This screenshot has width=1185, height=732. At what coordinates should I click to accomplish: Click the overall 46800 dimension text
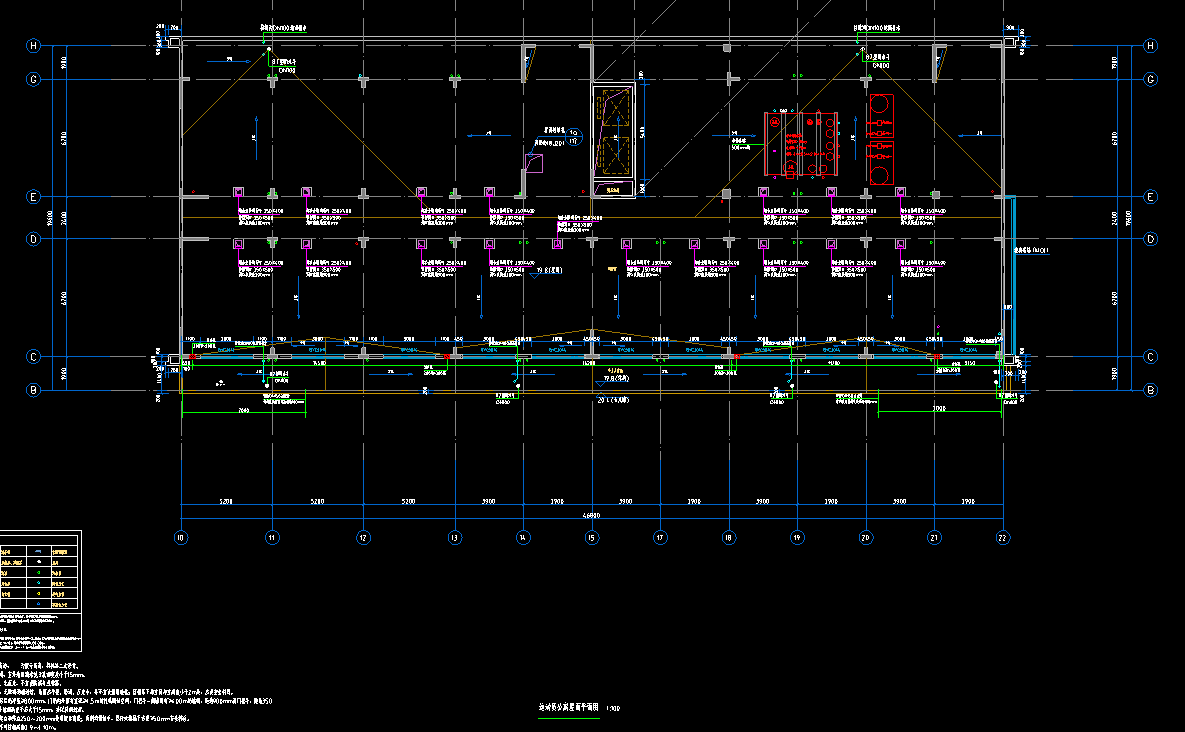point(591,515)
